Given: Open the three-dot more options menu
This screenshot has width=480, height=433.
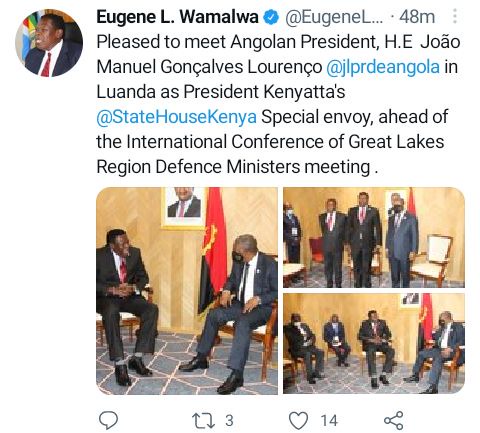Looking at the screenshot, I should pos(455,16).
